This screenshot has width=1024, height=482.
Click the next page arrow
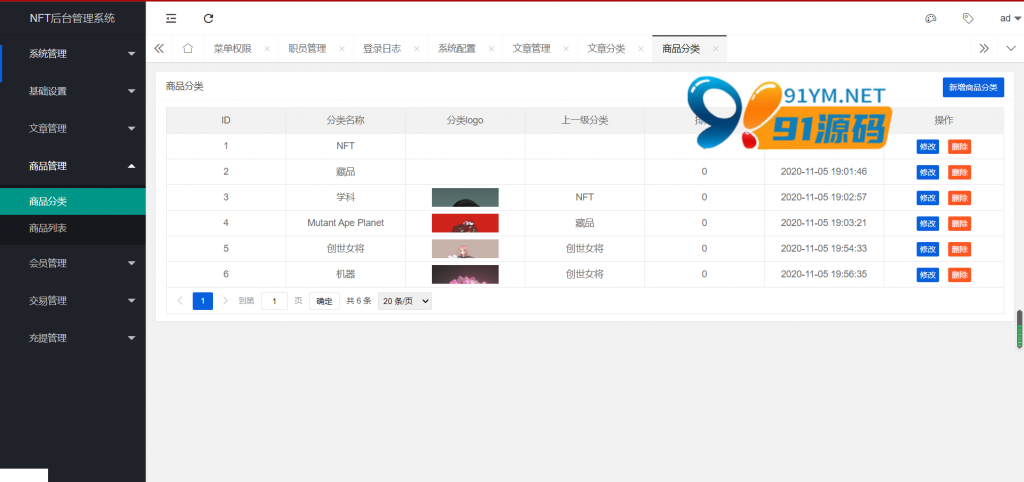click(x=225, y=300)
